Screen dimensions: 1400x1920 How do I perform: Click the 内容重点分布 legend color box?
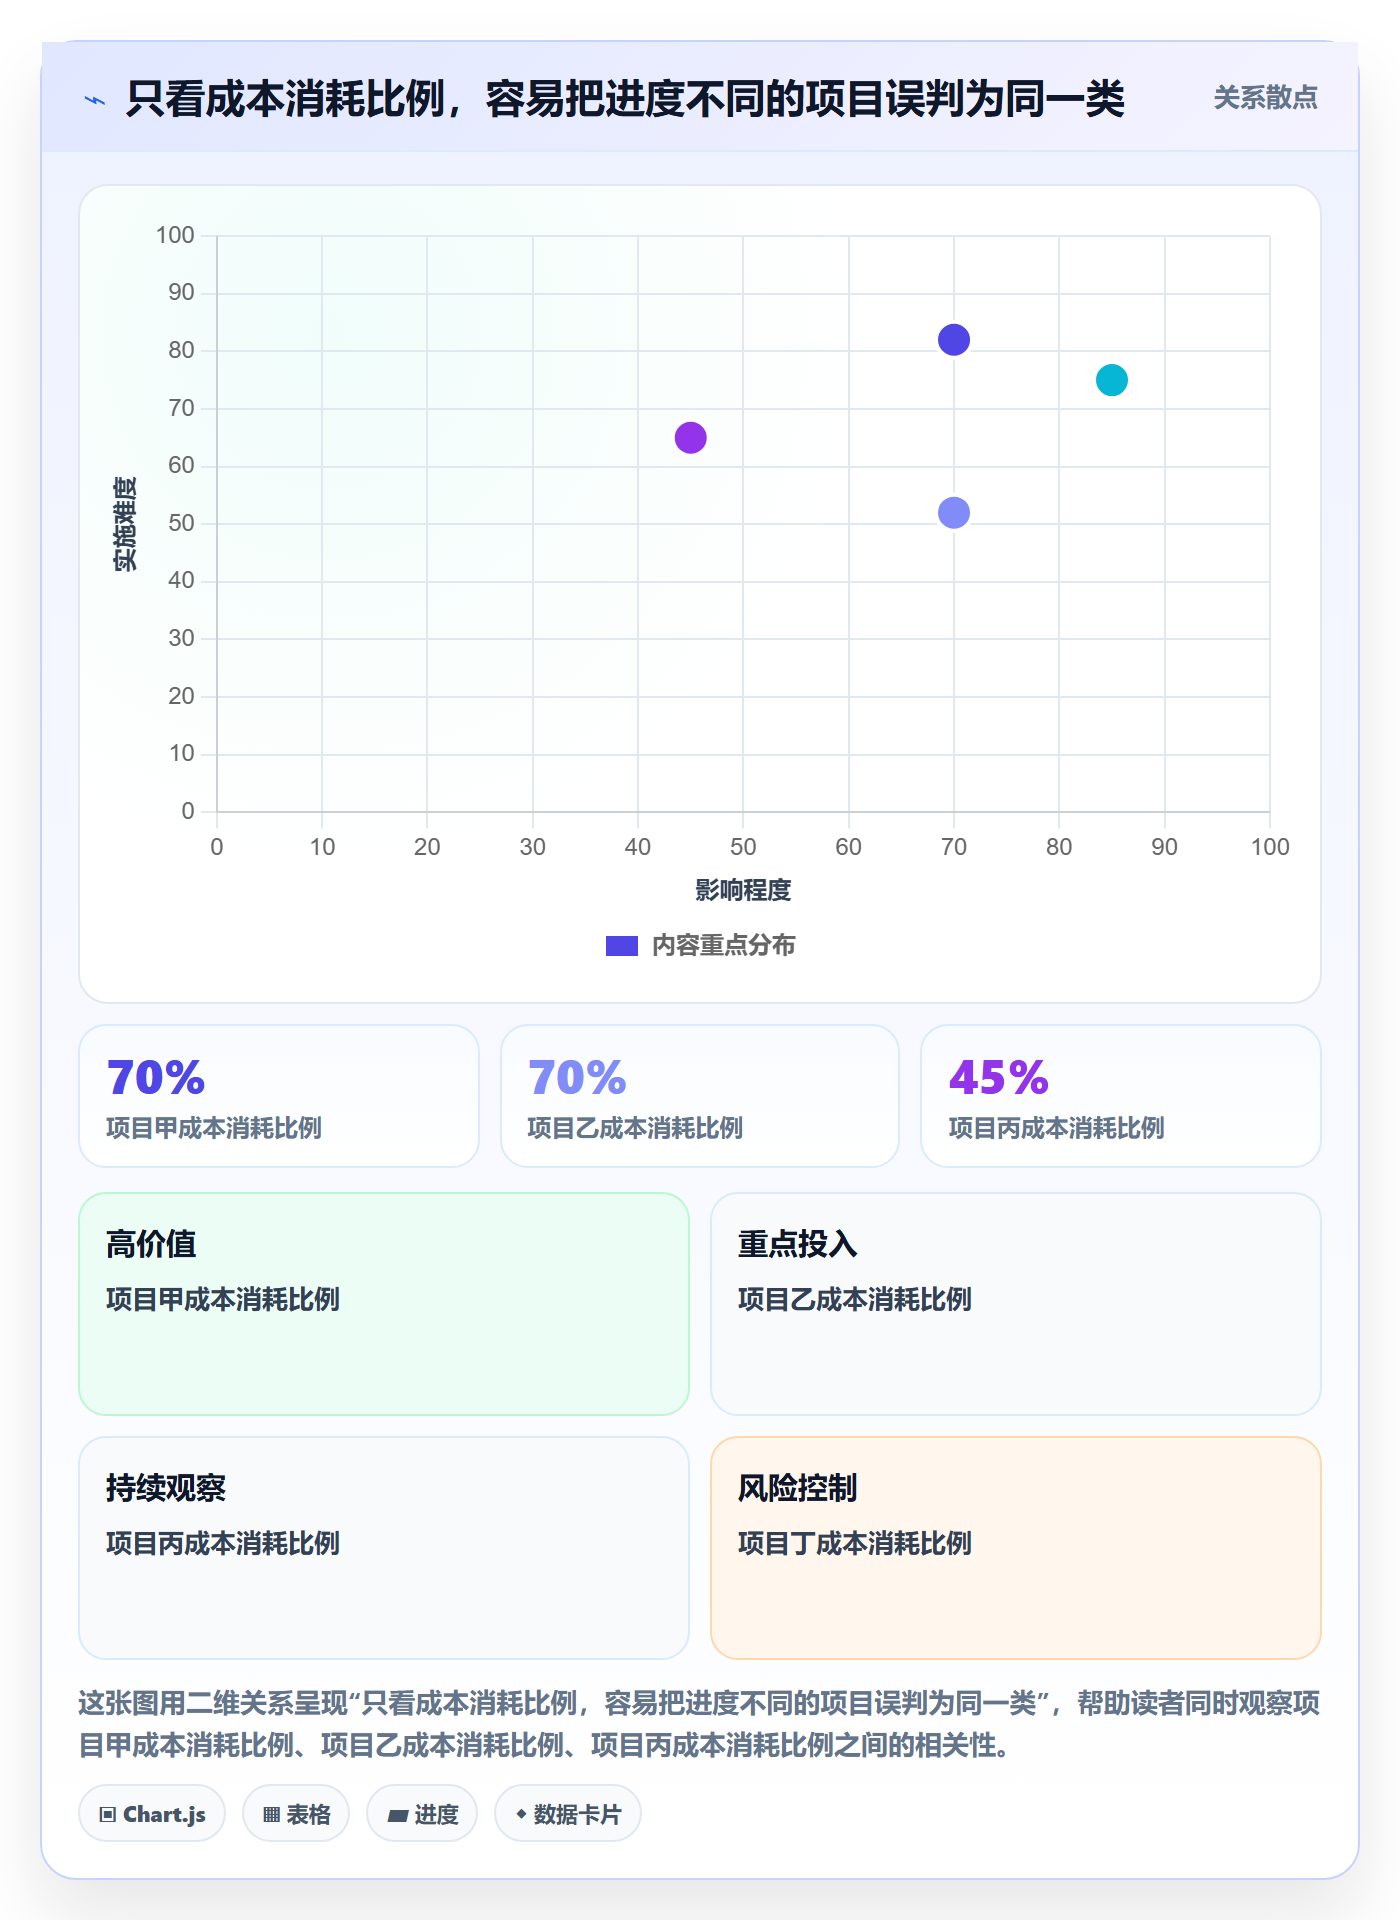622,946
